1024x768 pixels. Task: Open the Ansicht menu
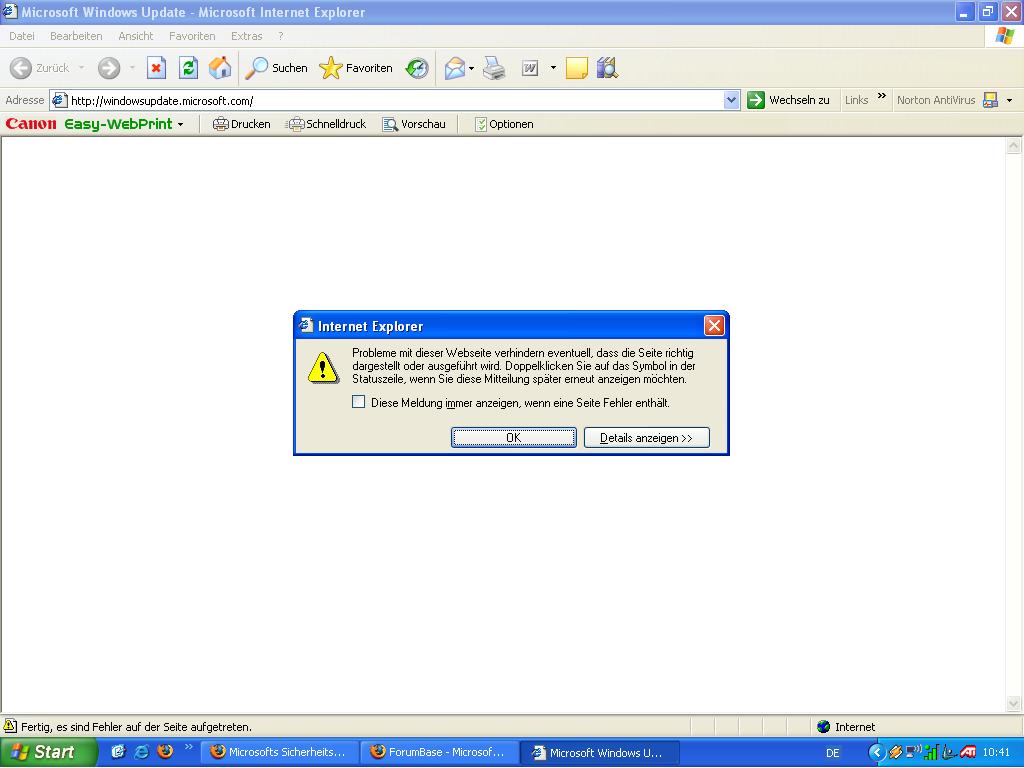[x=136, y=36]
